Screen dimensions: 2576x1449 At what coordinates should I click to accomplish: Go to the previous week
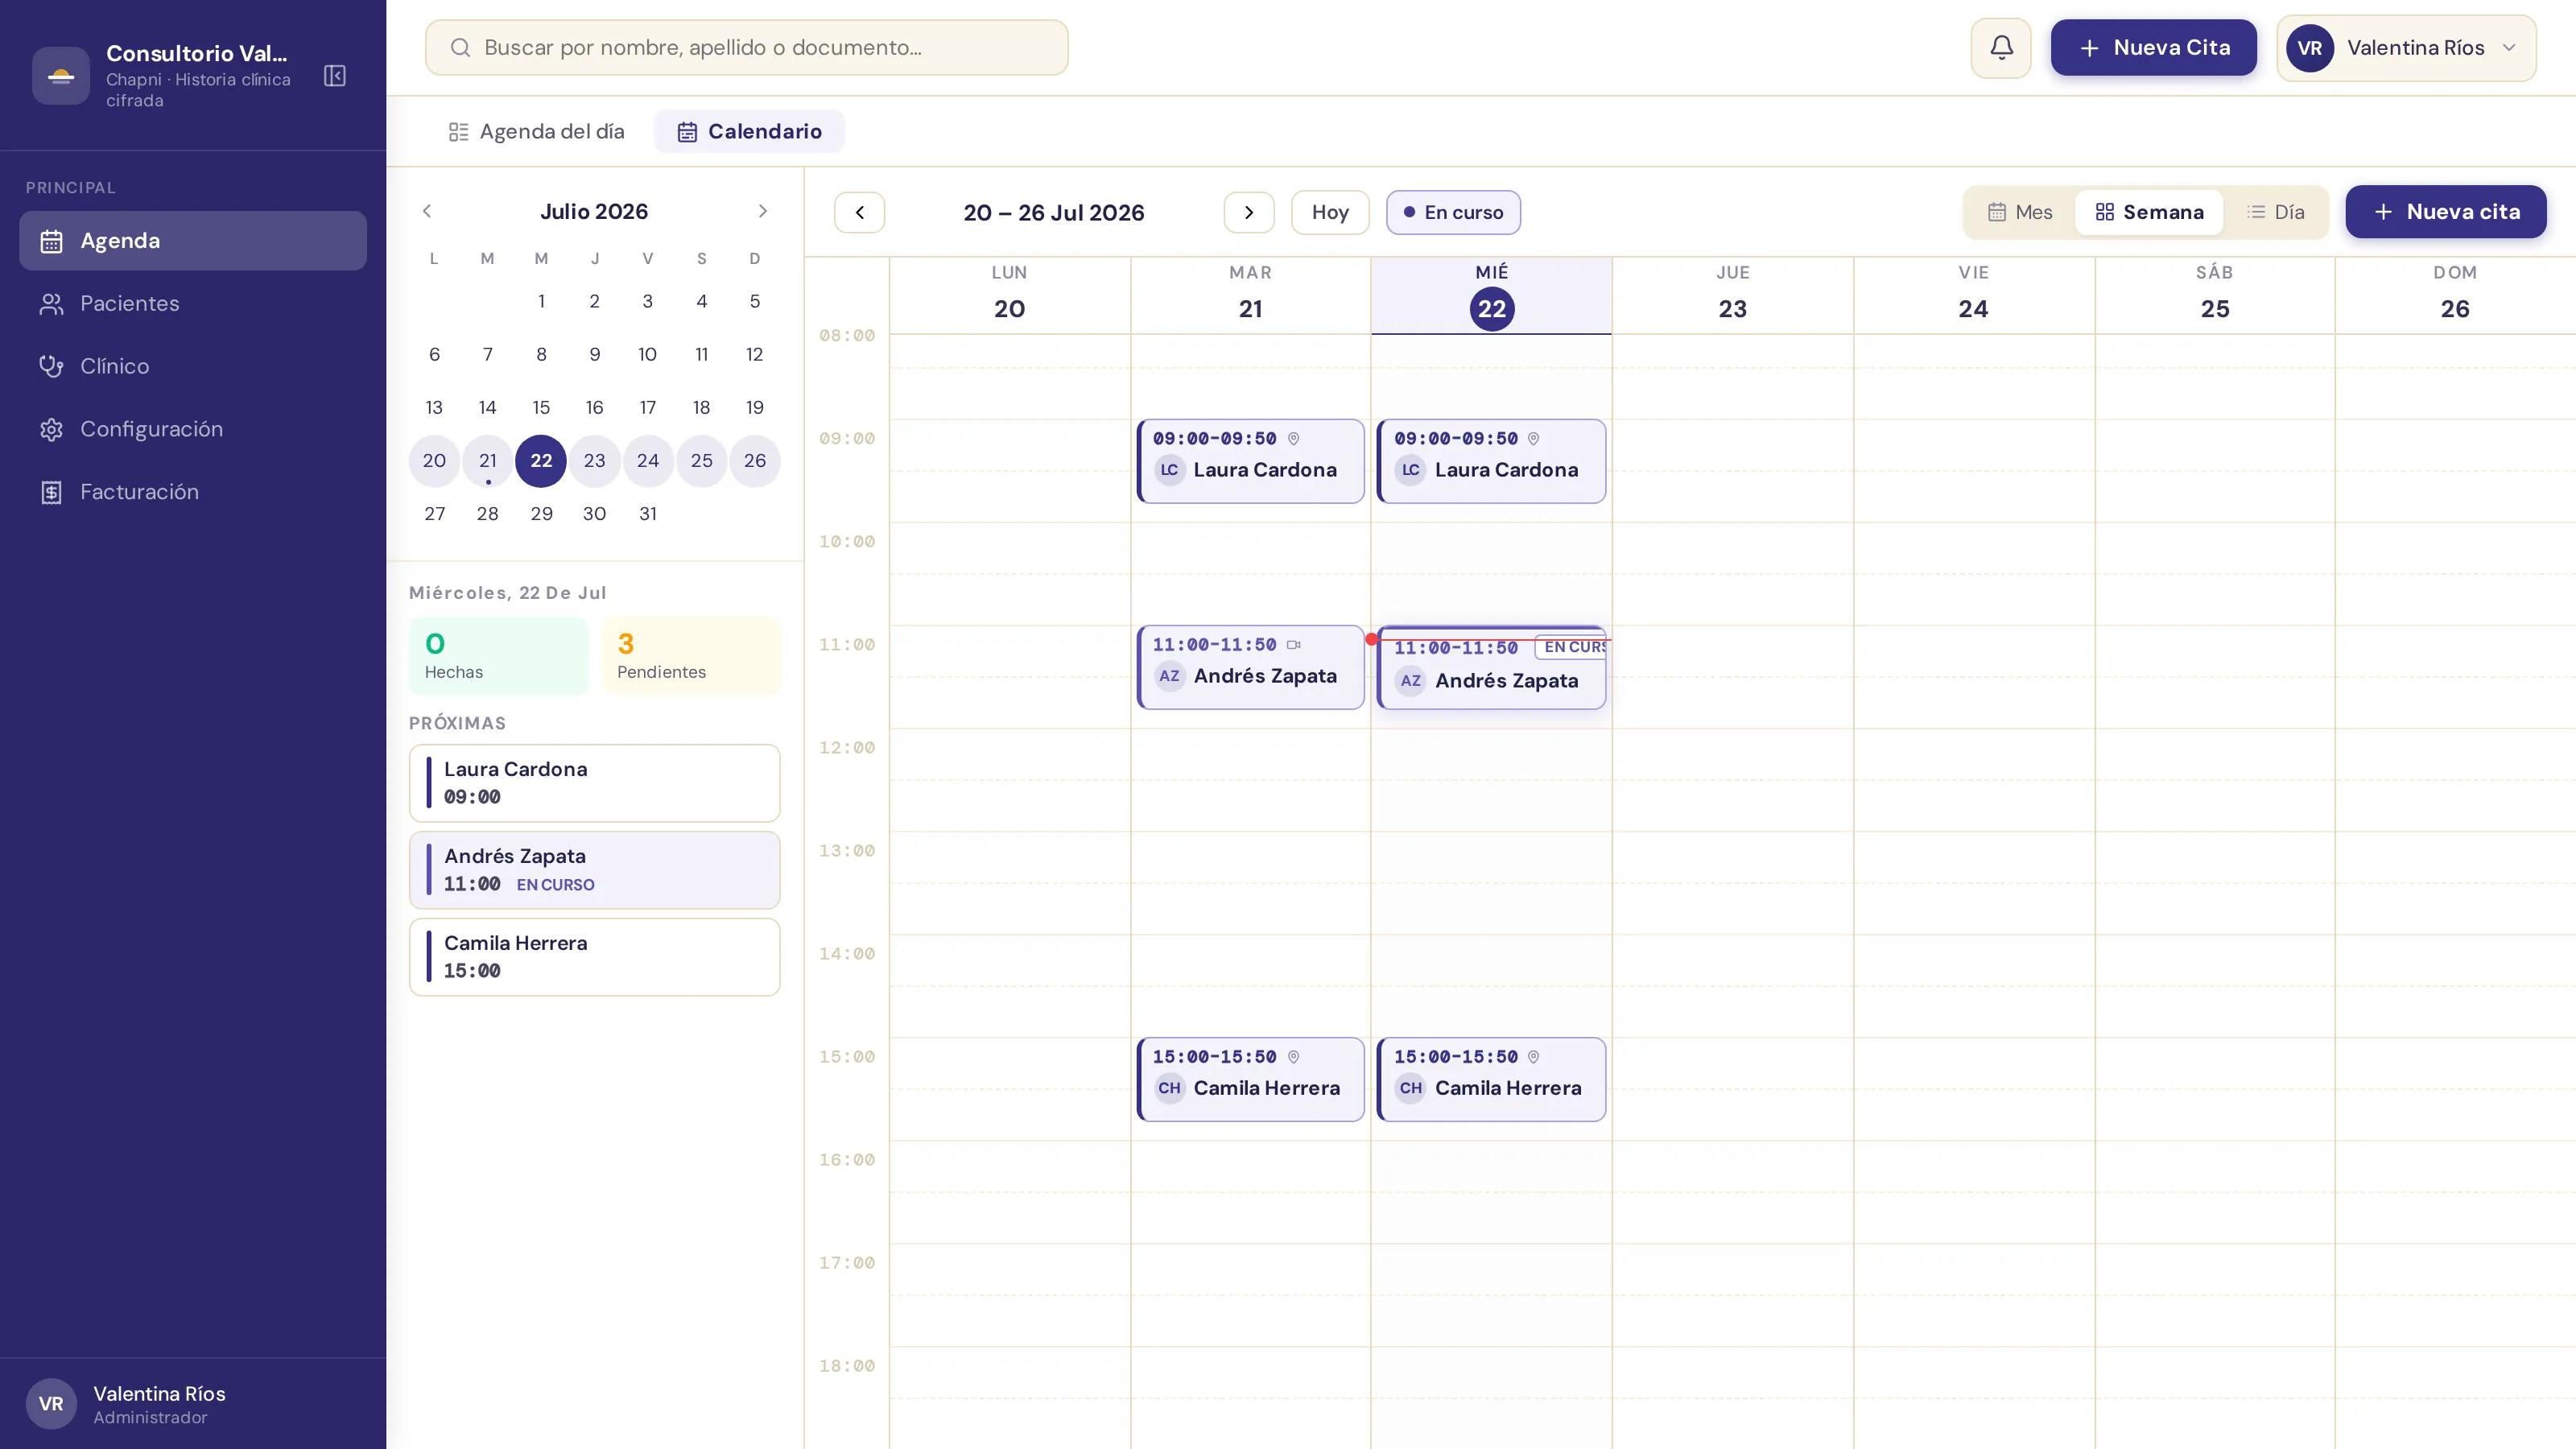pyautogui.click(x=860, y=212)
